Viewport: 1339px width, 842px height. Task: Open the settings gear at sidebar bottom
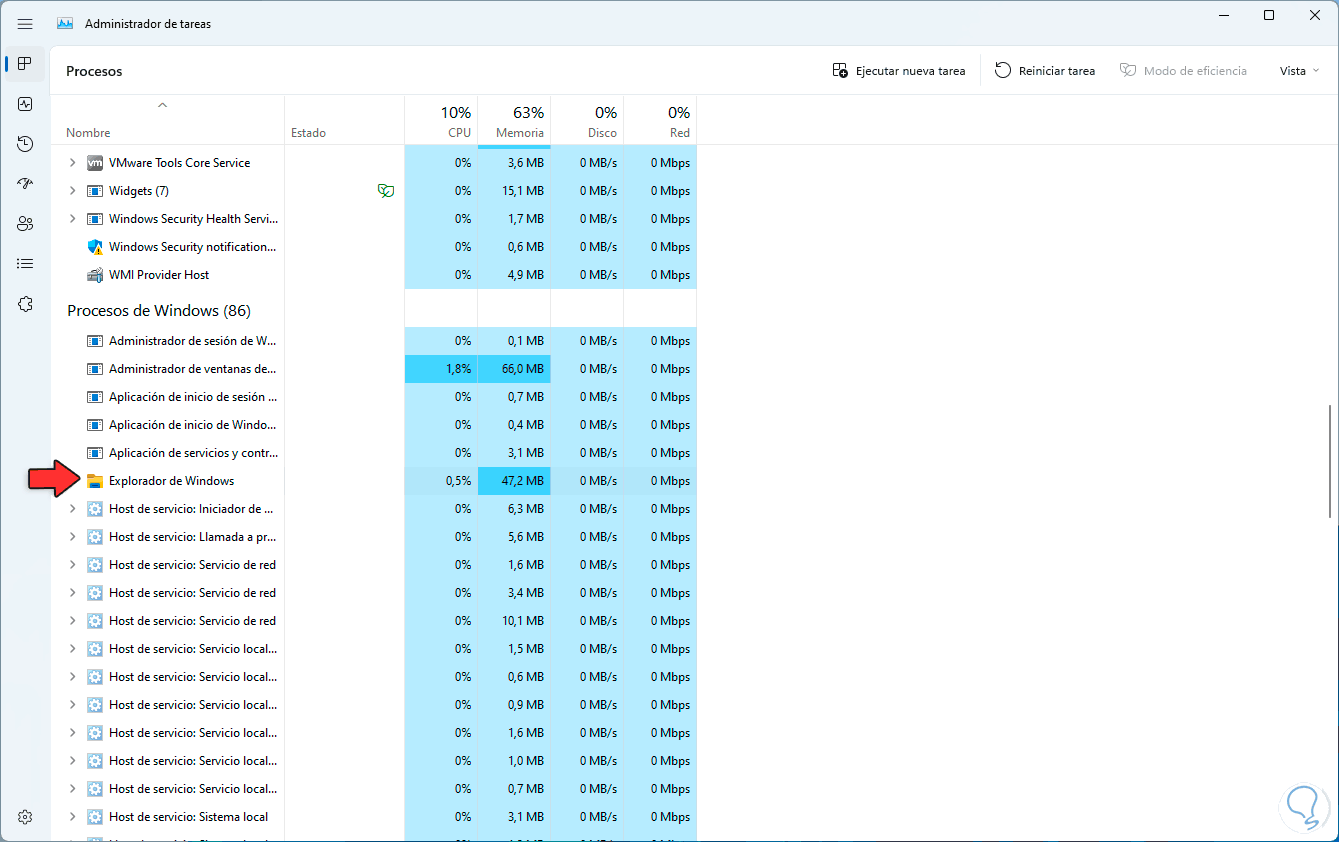(x=25, y=817)
